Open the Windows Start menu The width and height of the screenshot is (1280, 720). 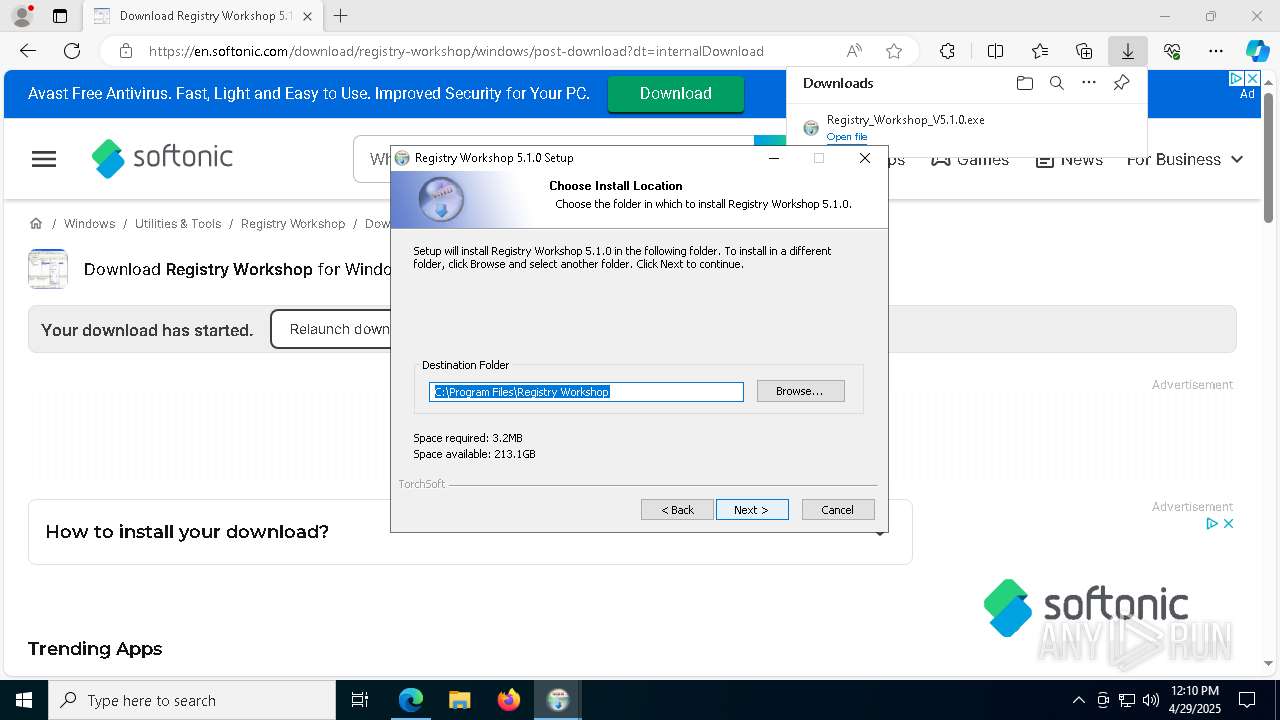[24, 700]
